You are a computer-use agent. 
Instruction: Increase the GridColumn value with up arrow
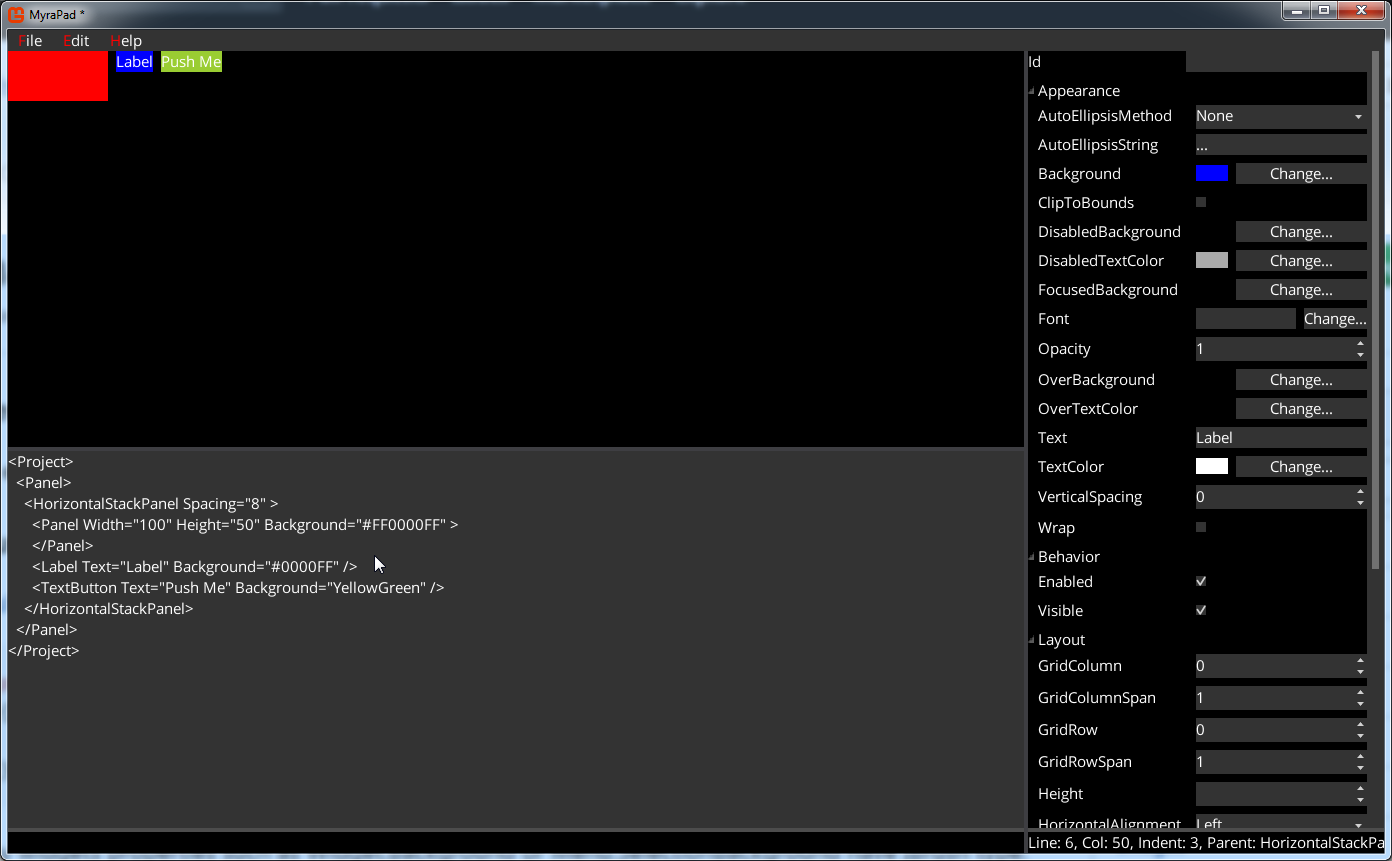click(1360, 660)
